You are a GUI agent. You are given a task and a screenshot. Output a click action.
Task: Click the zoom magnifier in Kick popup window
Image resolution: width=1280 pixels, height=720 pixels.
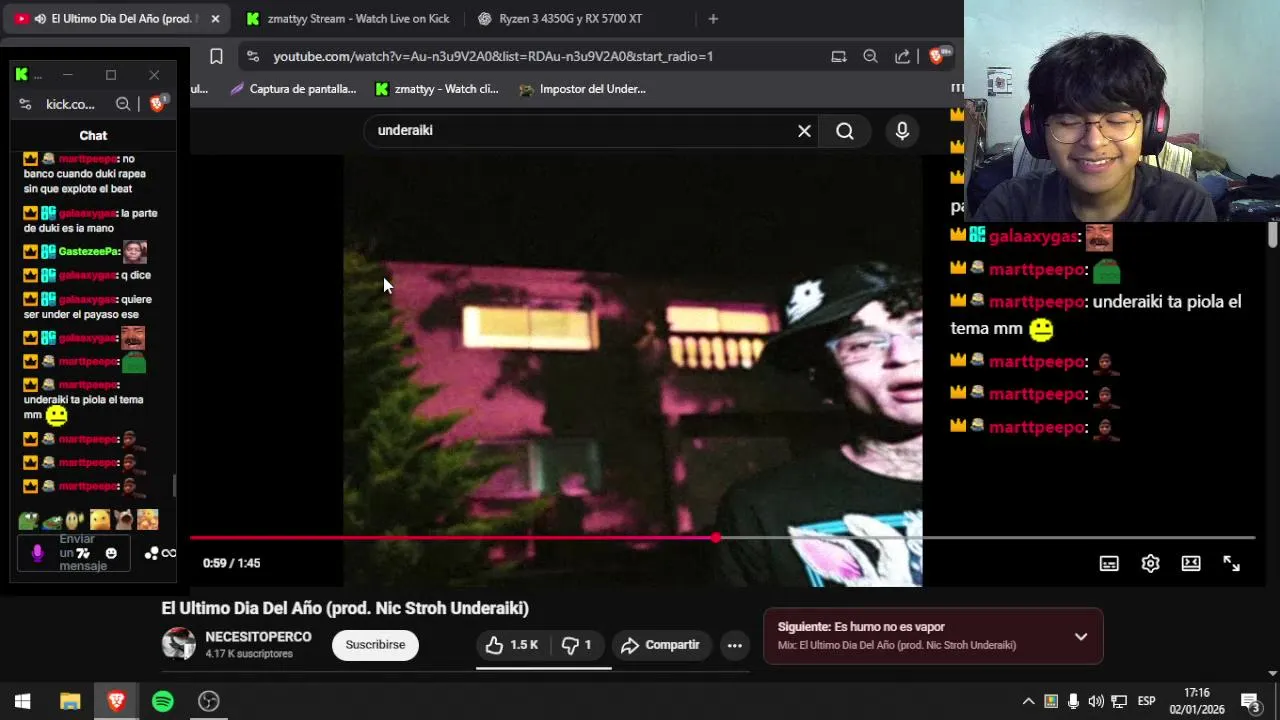[122, 104]
